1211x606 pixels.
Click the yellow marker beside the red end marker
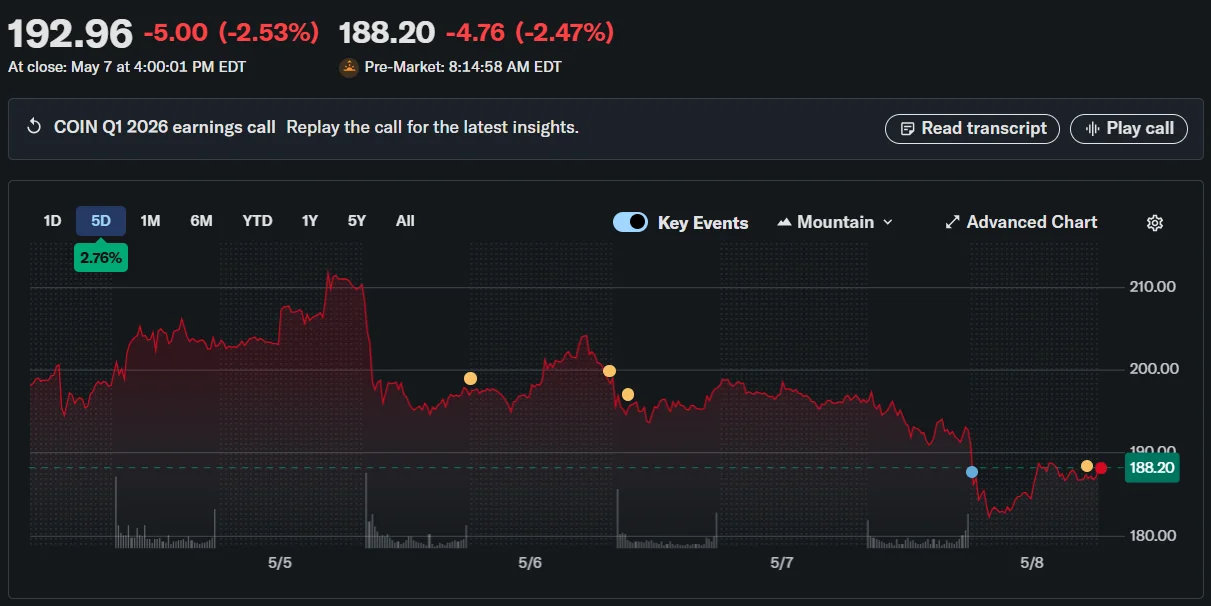(1087, 466)
